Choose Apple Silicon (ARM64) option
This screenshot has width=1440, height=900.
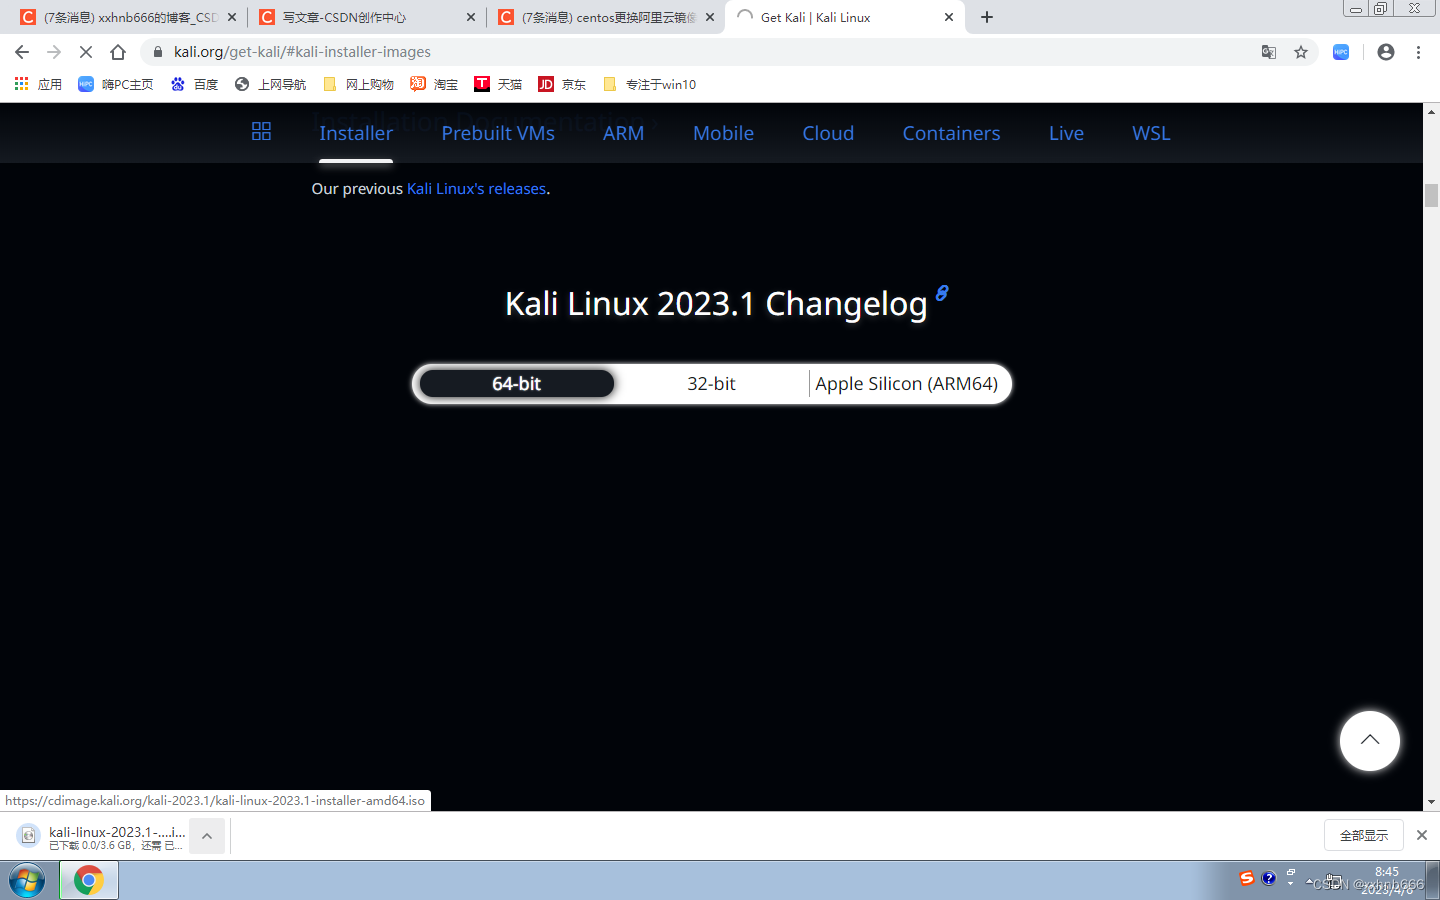tap(907, 383)
